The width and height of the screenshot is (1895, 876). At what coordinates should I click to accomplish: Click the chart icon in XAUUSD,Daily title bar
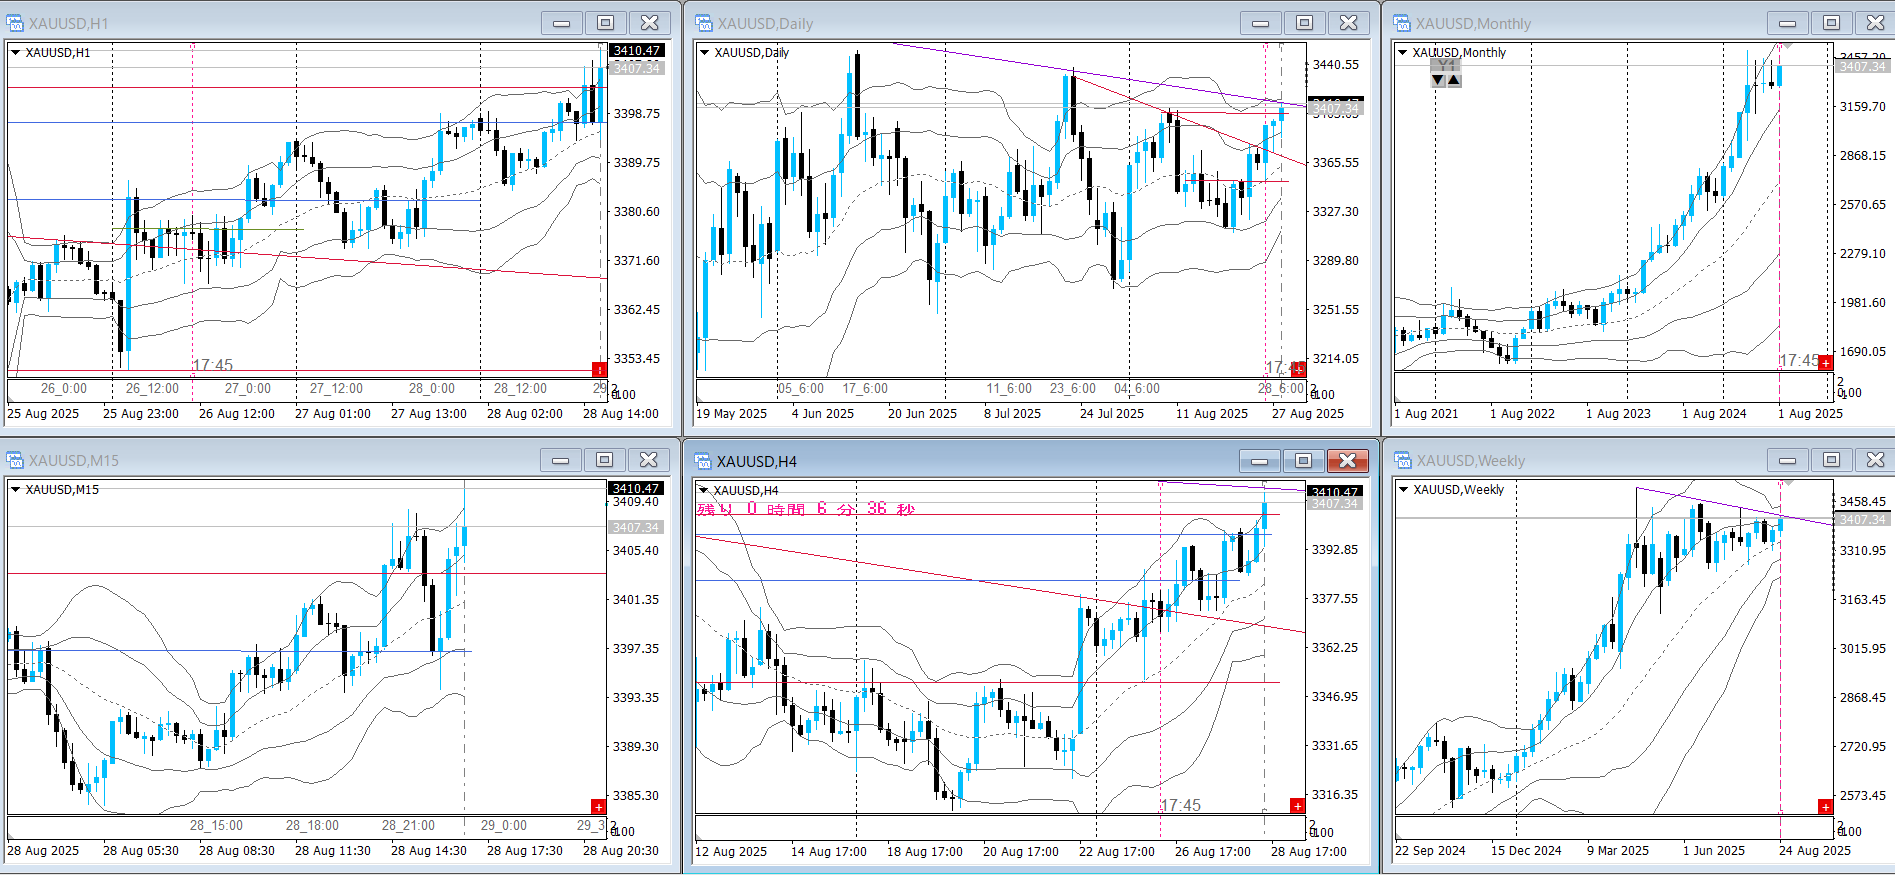(x=704, y=23)
